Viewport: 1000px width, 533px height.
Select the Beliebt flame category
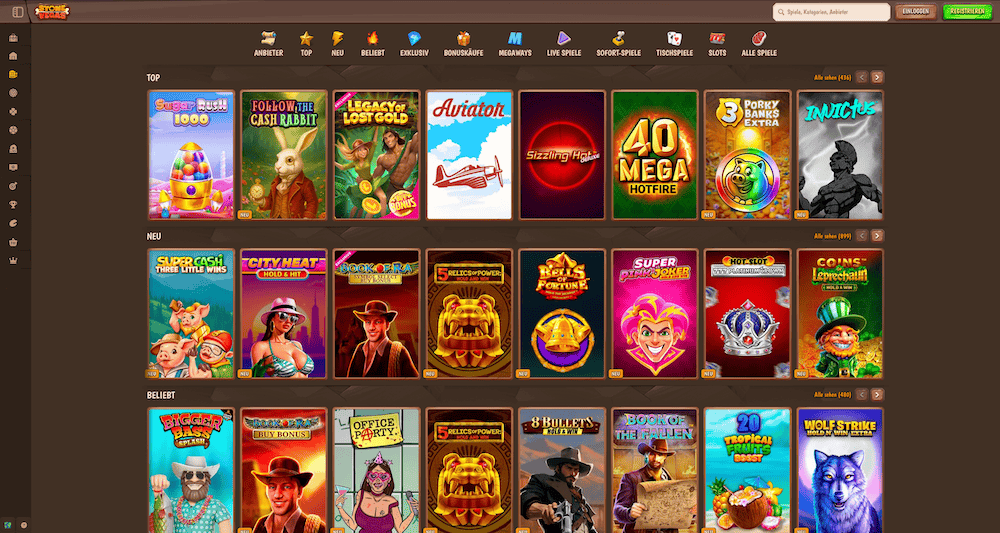[372, 44]
